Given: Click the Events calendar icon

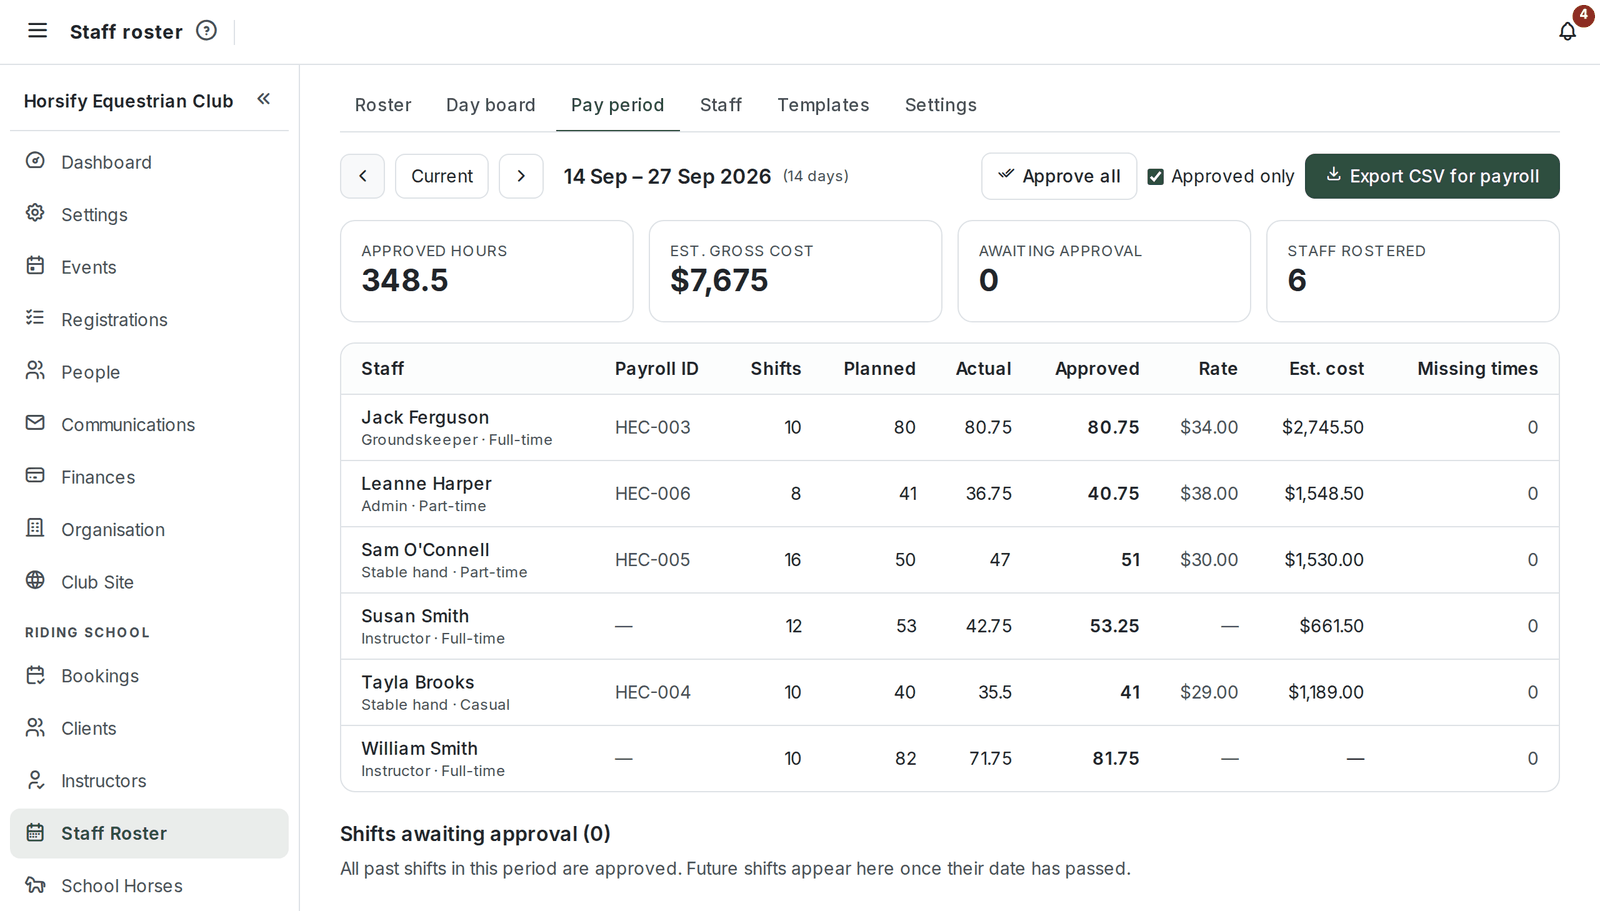Looking at the screenshot, I should 35,266.
